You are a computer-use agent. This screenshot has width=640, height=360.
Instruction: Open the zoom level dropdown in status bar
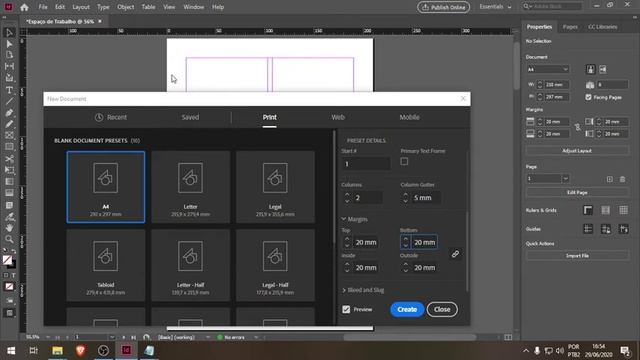coord(47,337)
